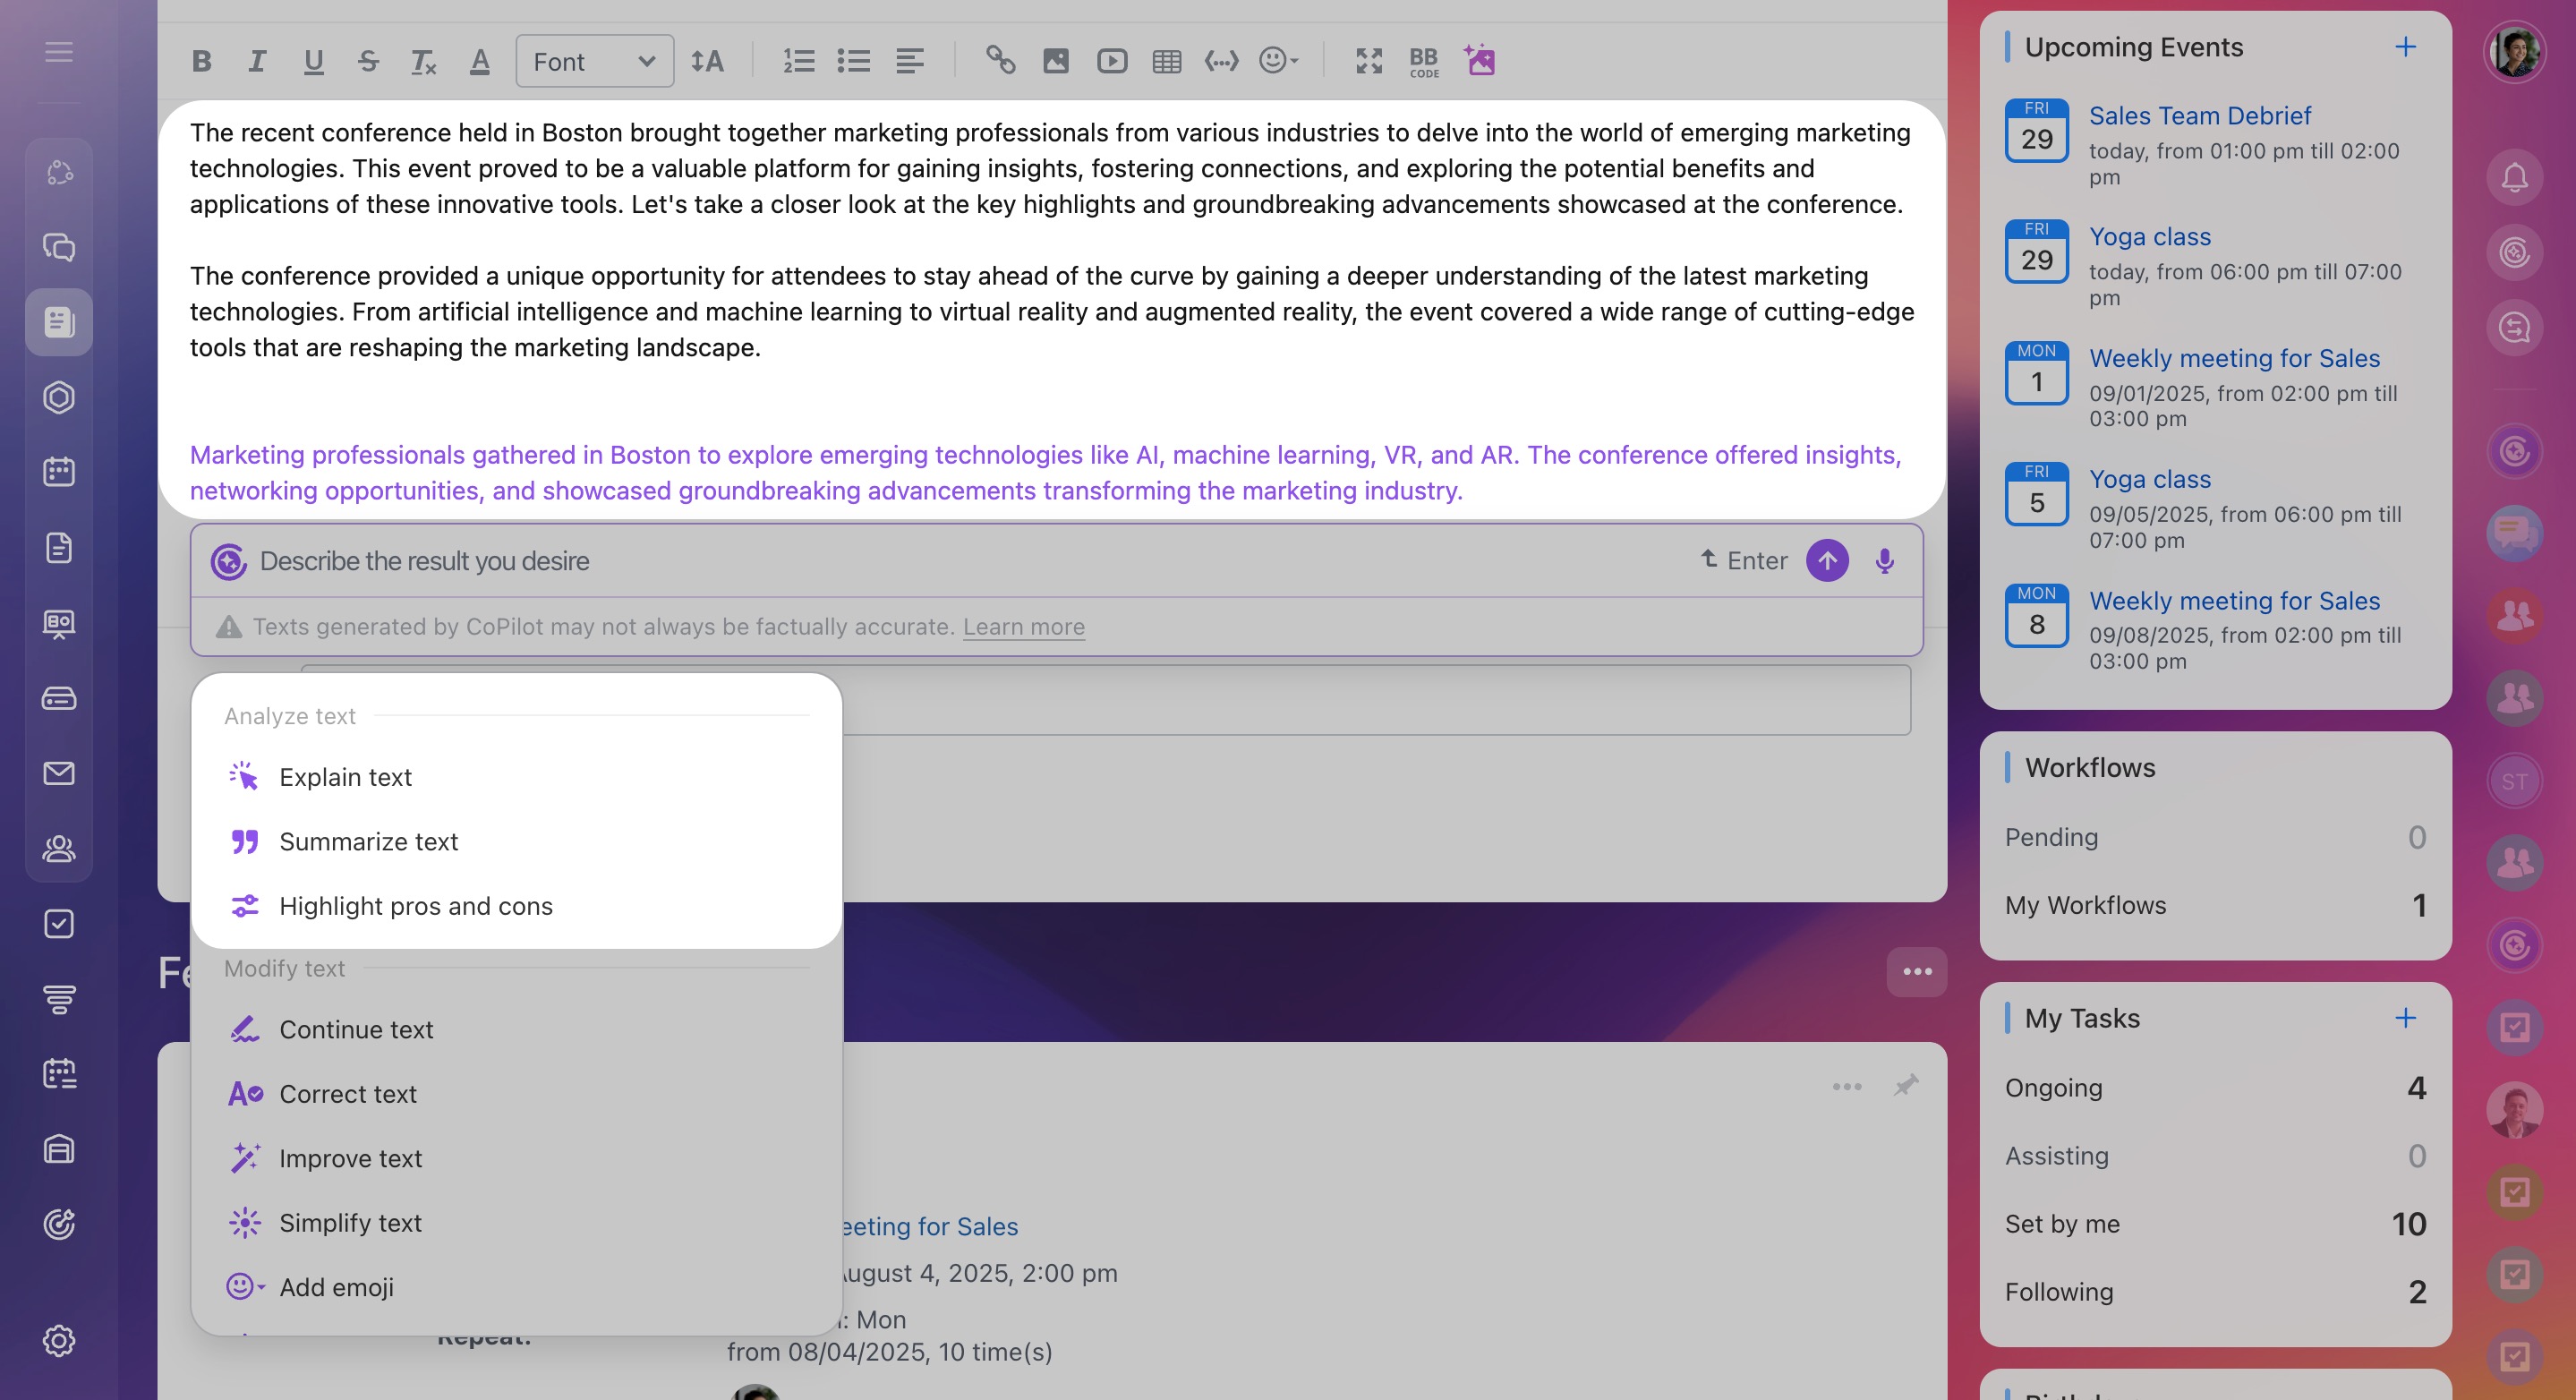Select Summarize text from the CoPilot menu
The height and width of the screenshot is (1400, 2576).
coord(368,841)
